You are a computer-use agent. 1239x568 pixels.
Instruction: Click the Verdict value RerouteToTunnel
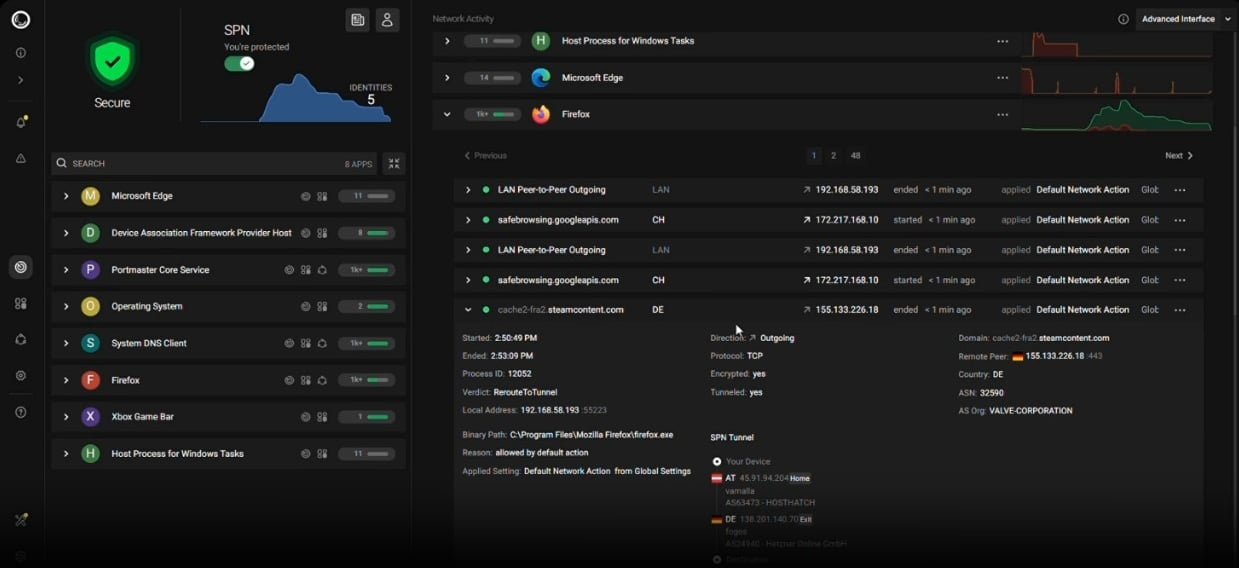(526, 392)
